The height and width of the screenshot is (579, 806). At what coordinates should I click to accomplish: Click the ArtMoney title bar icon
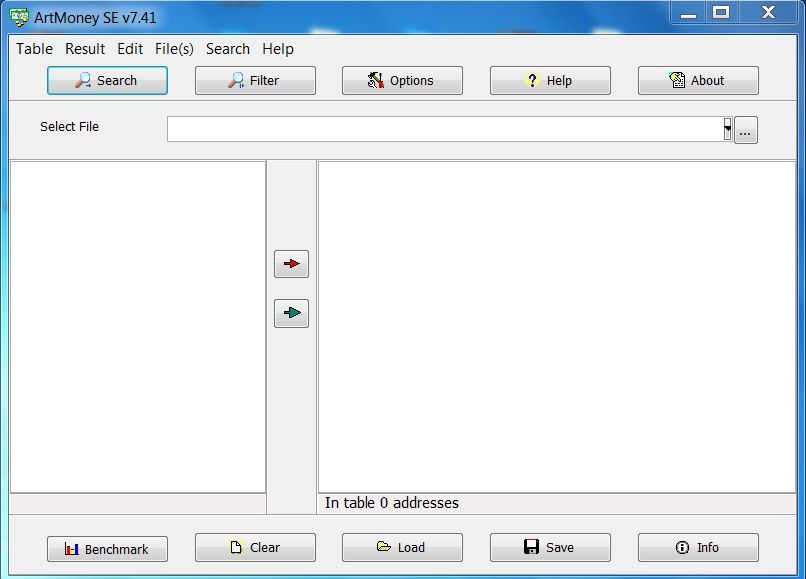click(x=20, y=17)
